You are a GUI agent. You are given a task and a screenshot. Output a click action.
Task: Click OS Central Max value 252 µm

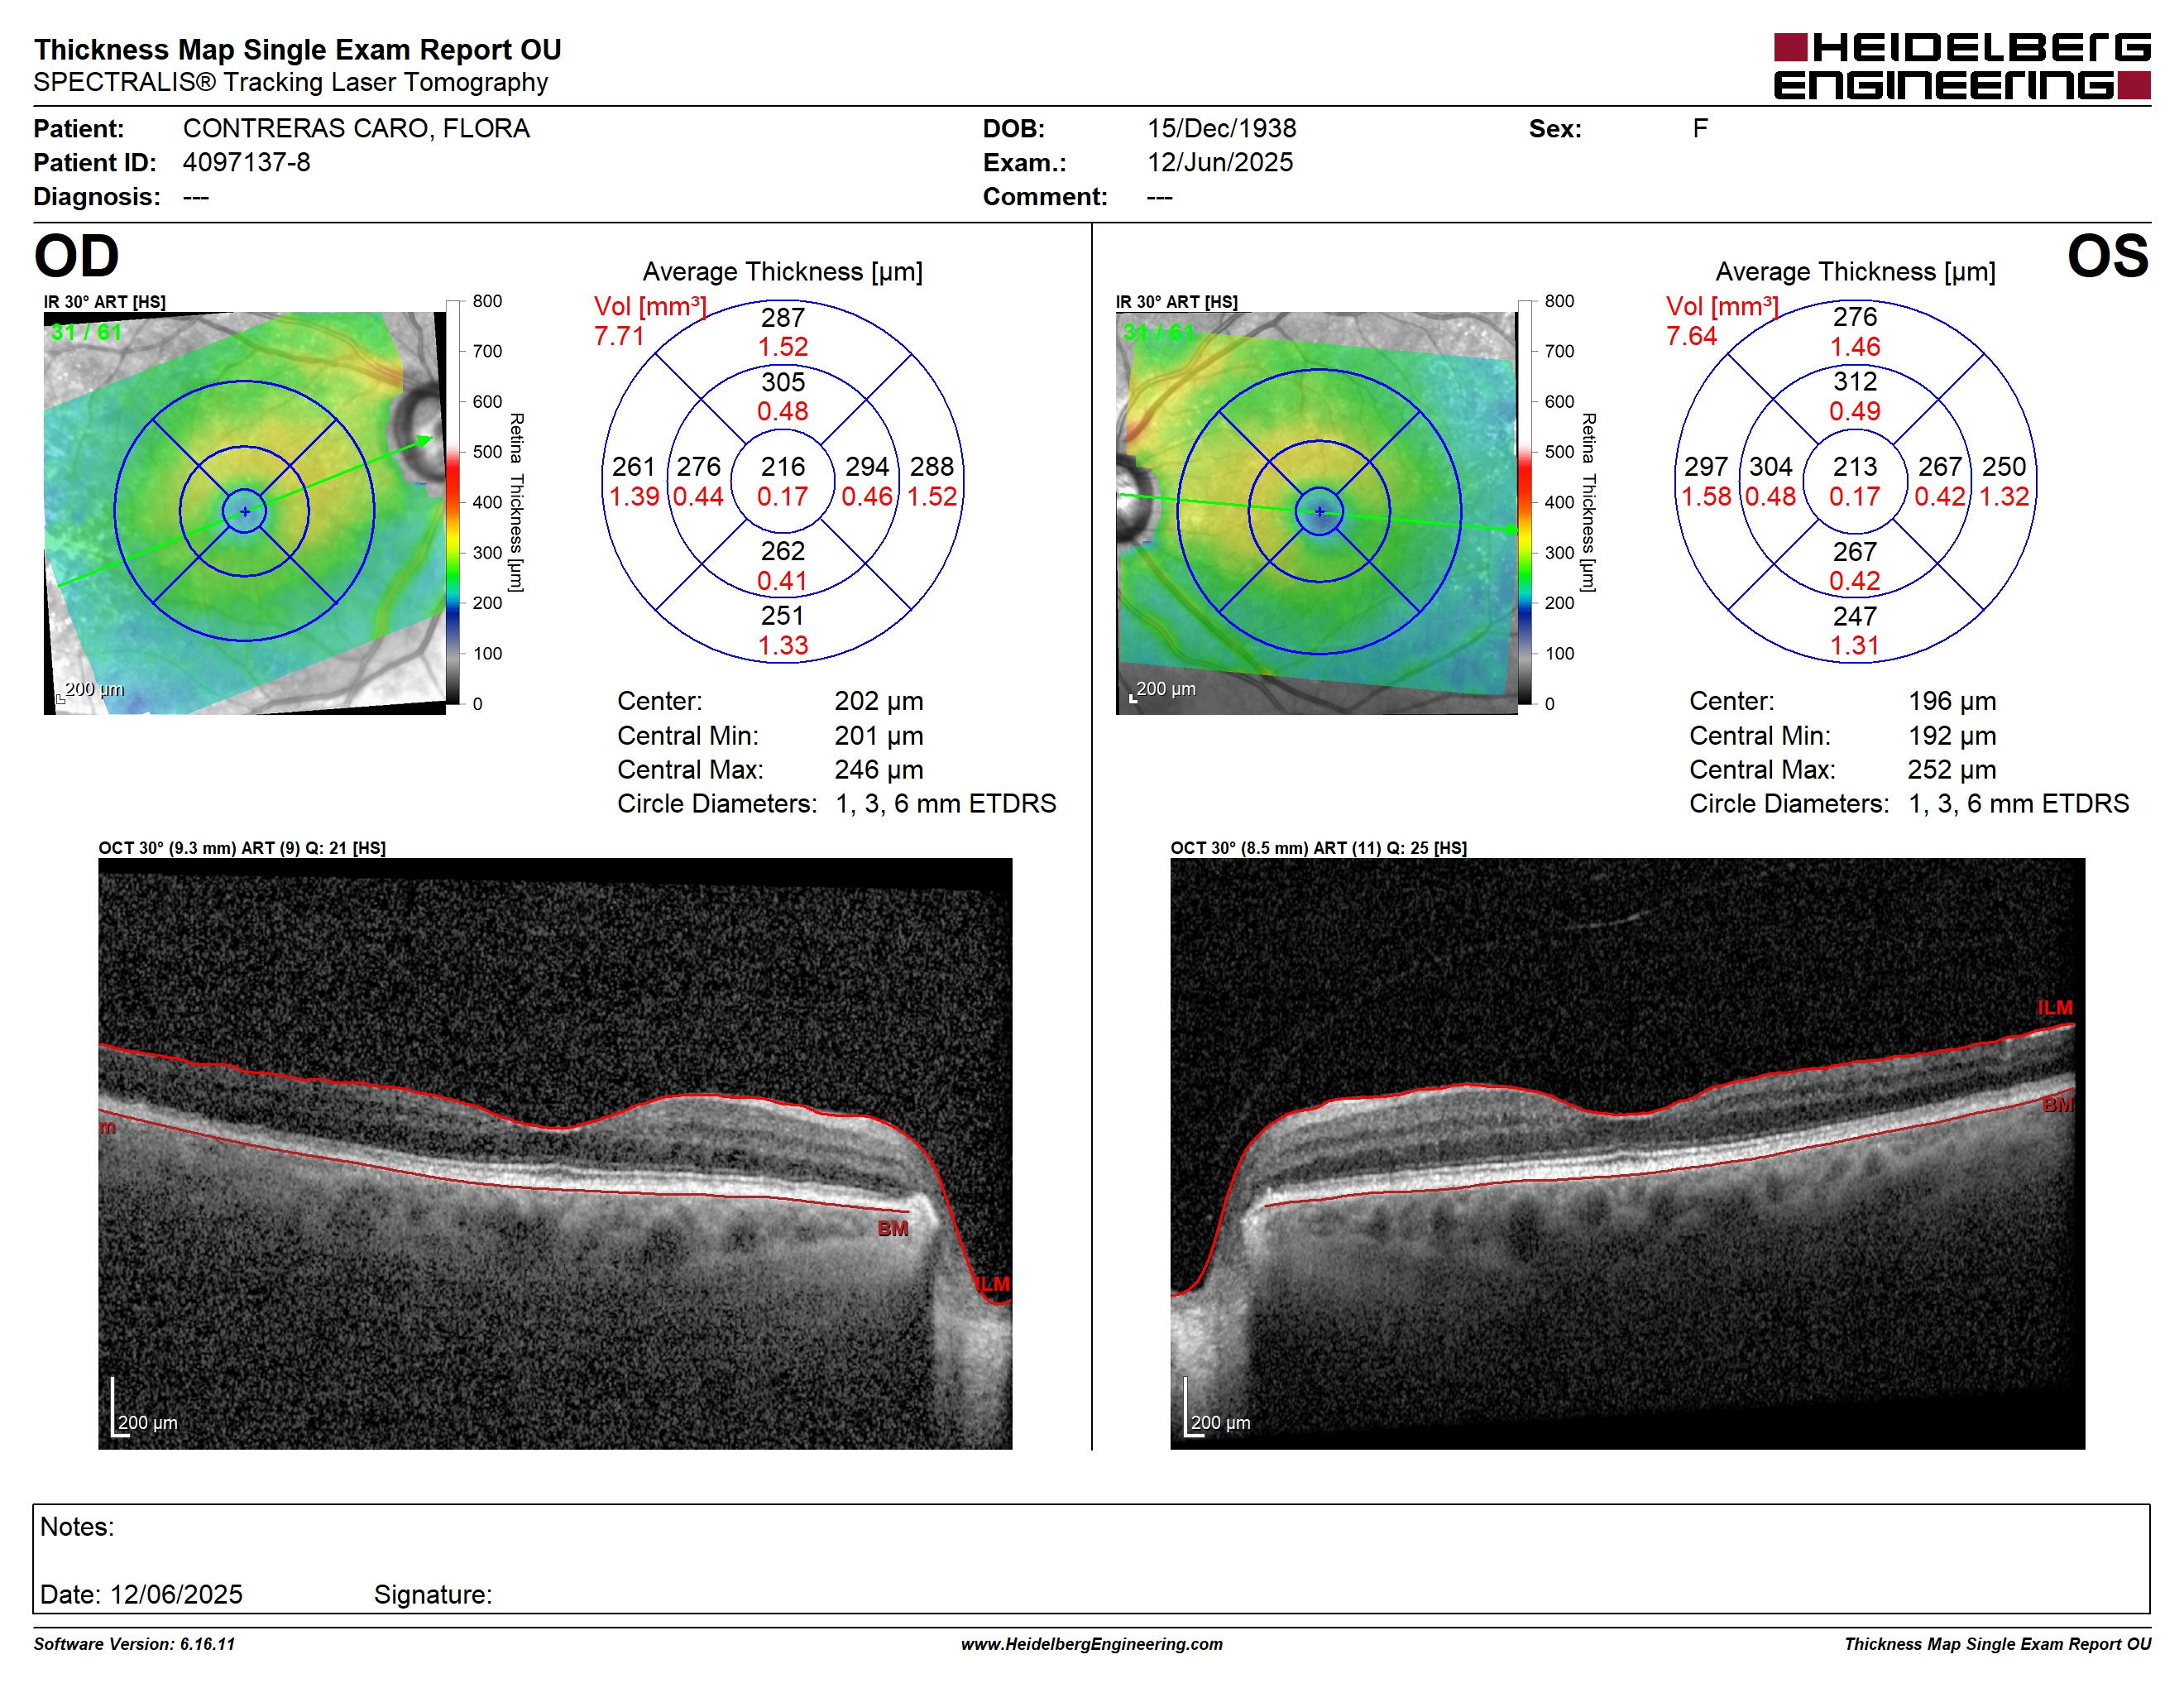(x=1952, y=770)
